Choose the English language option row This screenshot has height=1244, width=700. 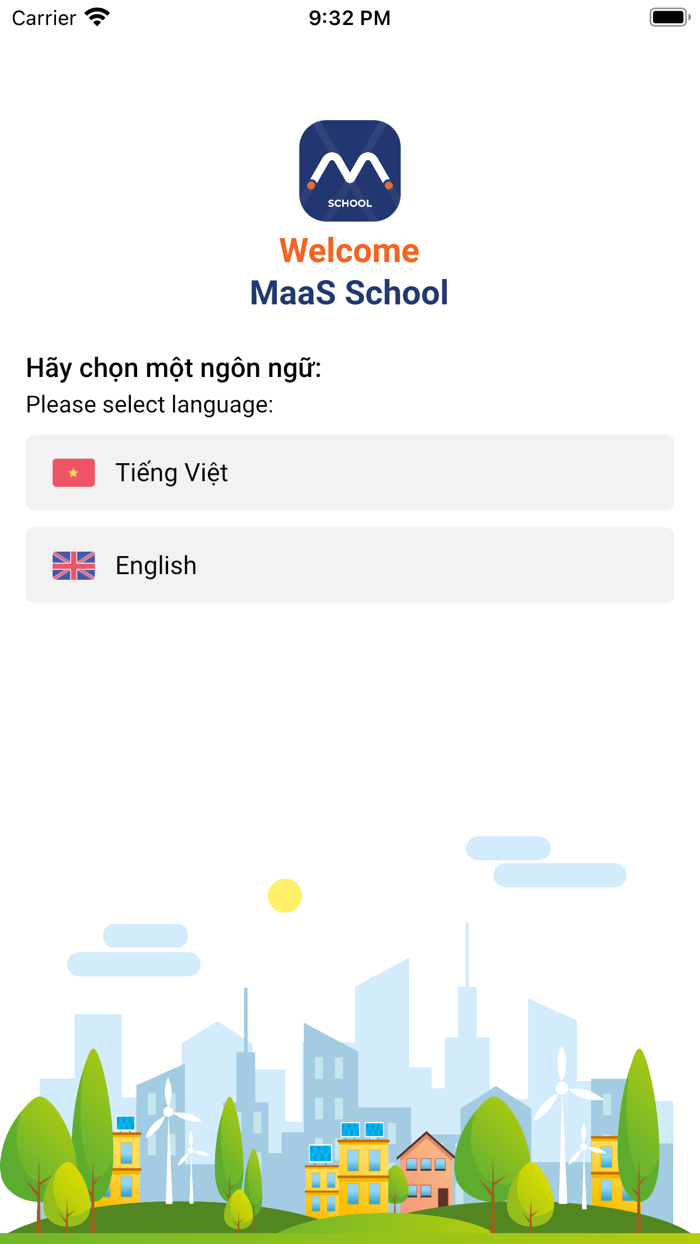(350, 565)
